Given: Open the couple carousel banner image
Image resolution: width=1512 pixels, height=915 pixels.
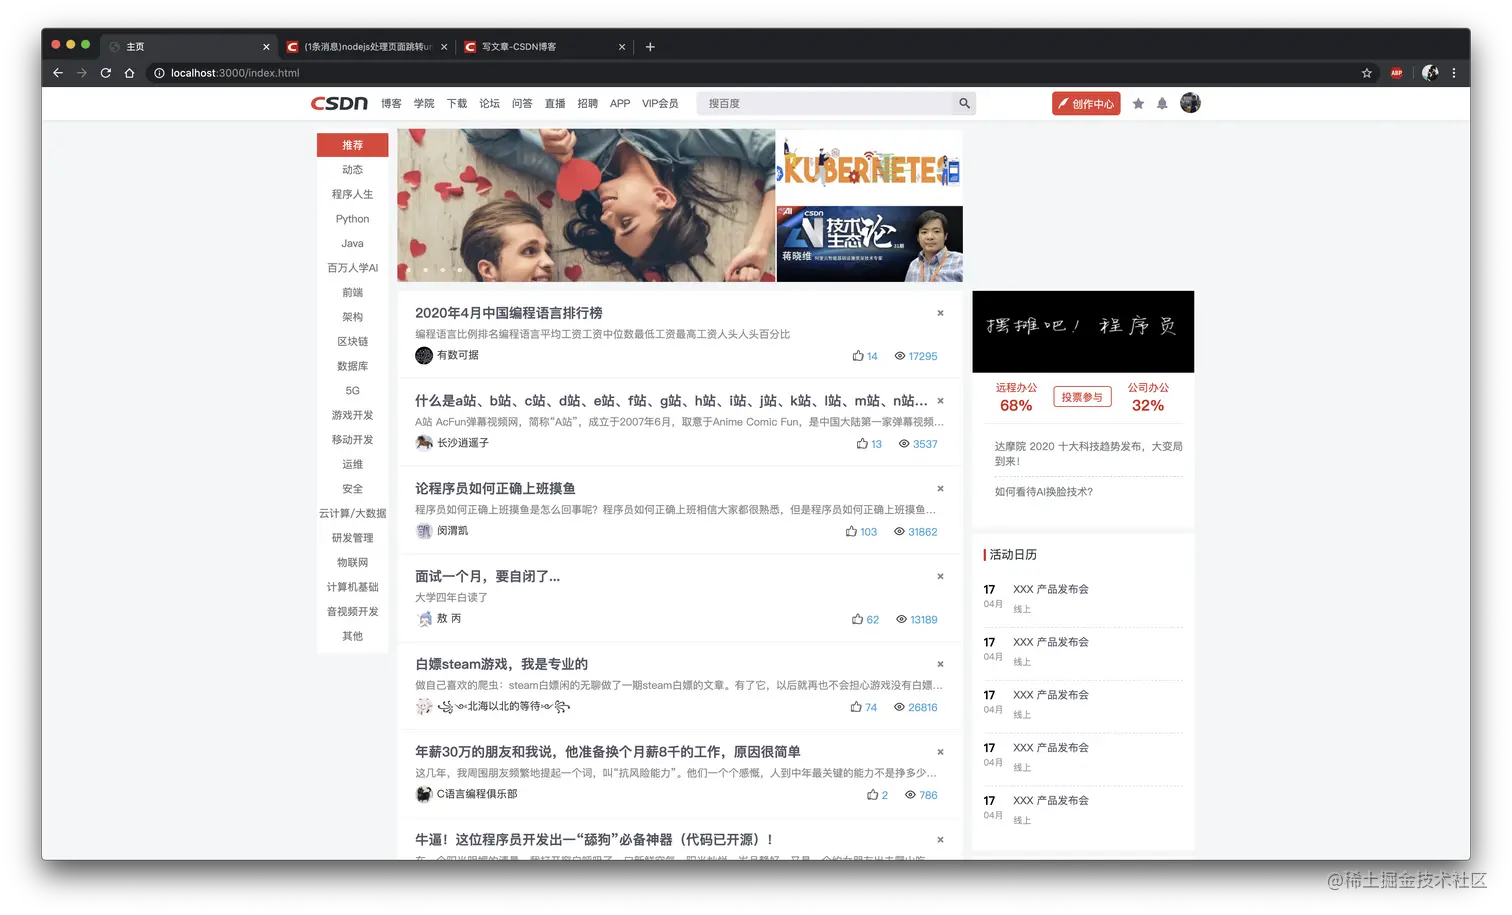Looking at the screenshot, I should click(586, 205).
